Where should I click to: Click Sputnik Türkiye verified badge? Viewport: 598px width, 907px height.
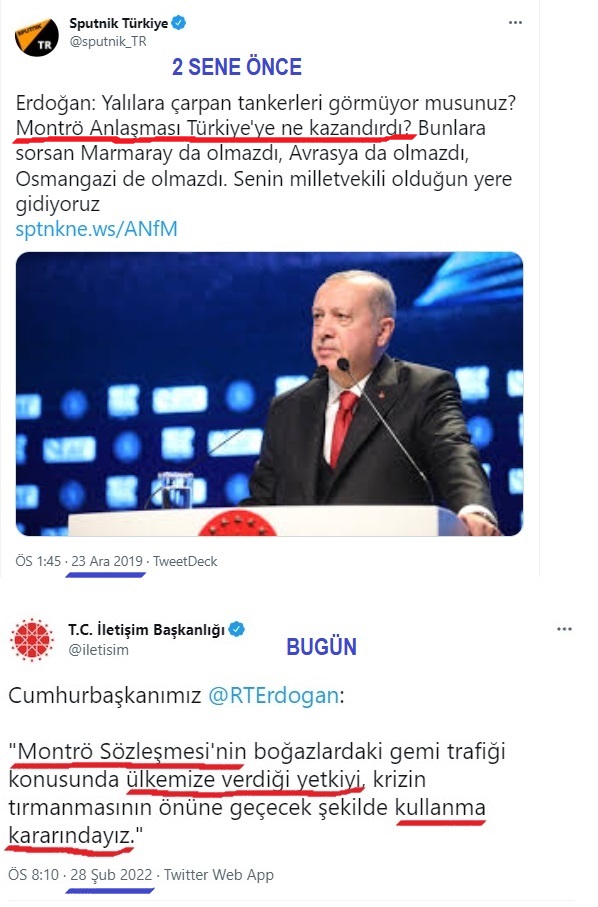coord(179,23)
